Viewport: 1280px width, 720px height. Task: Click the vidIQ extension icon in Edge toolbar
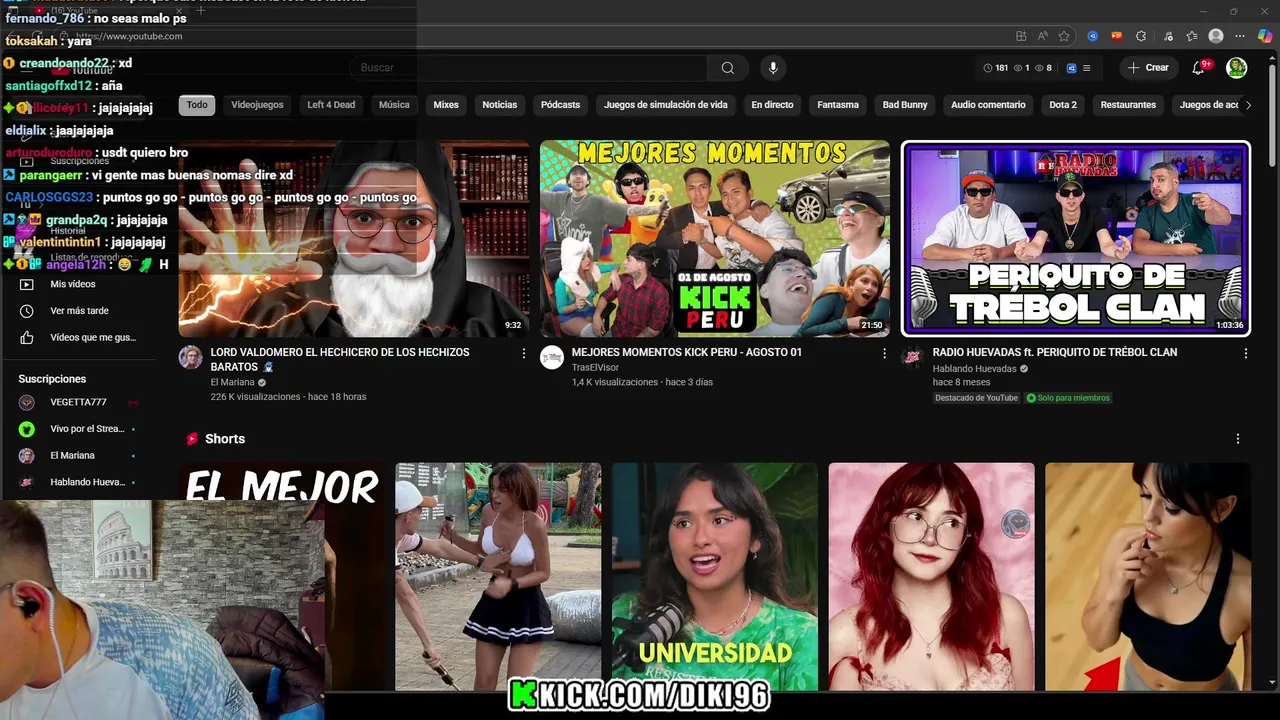pyautogui.click(x=1093, y=36)
